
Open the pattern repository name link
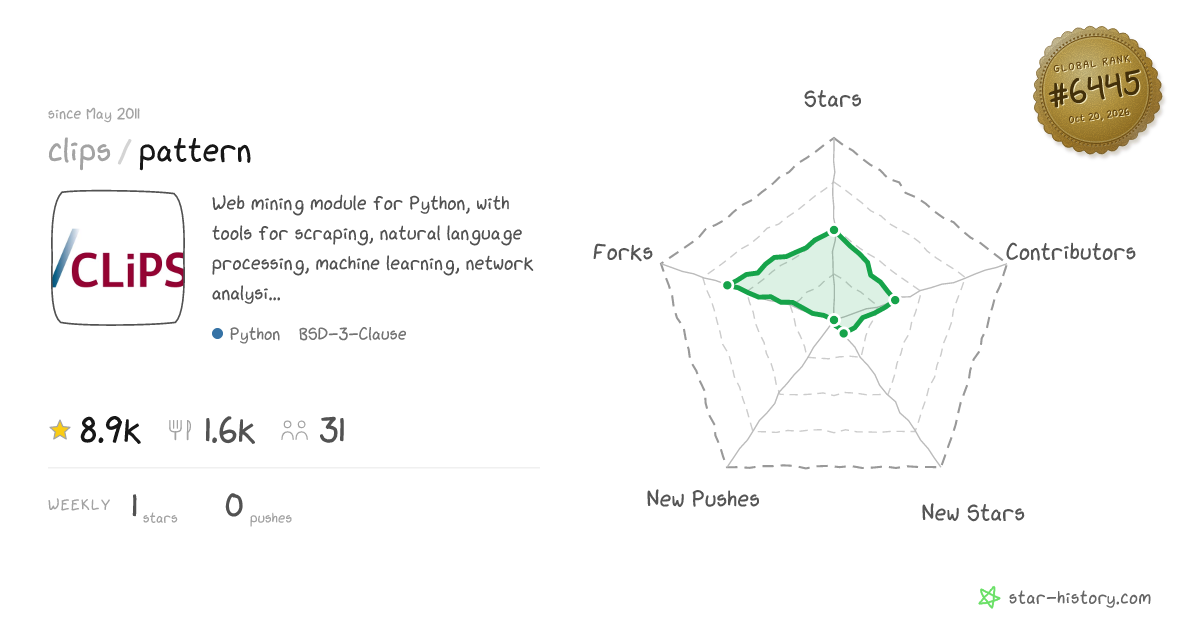(195, 152)
